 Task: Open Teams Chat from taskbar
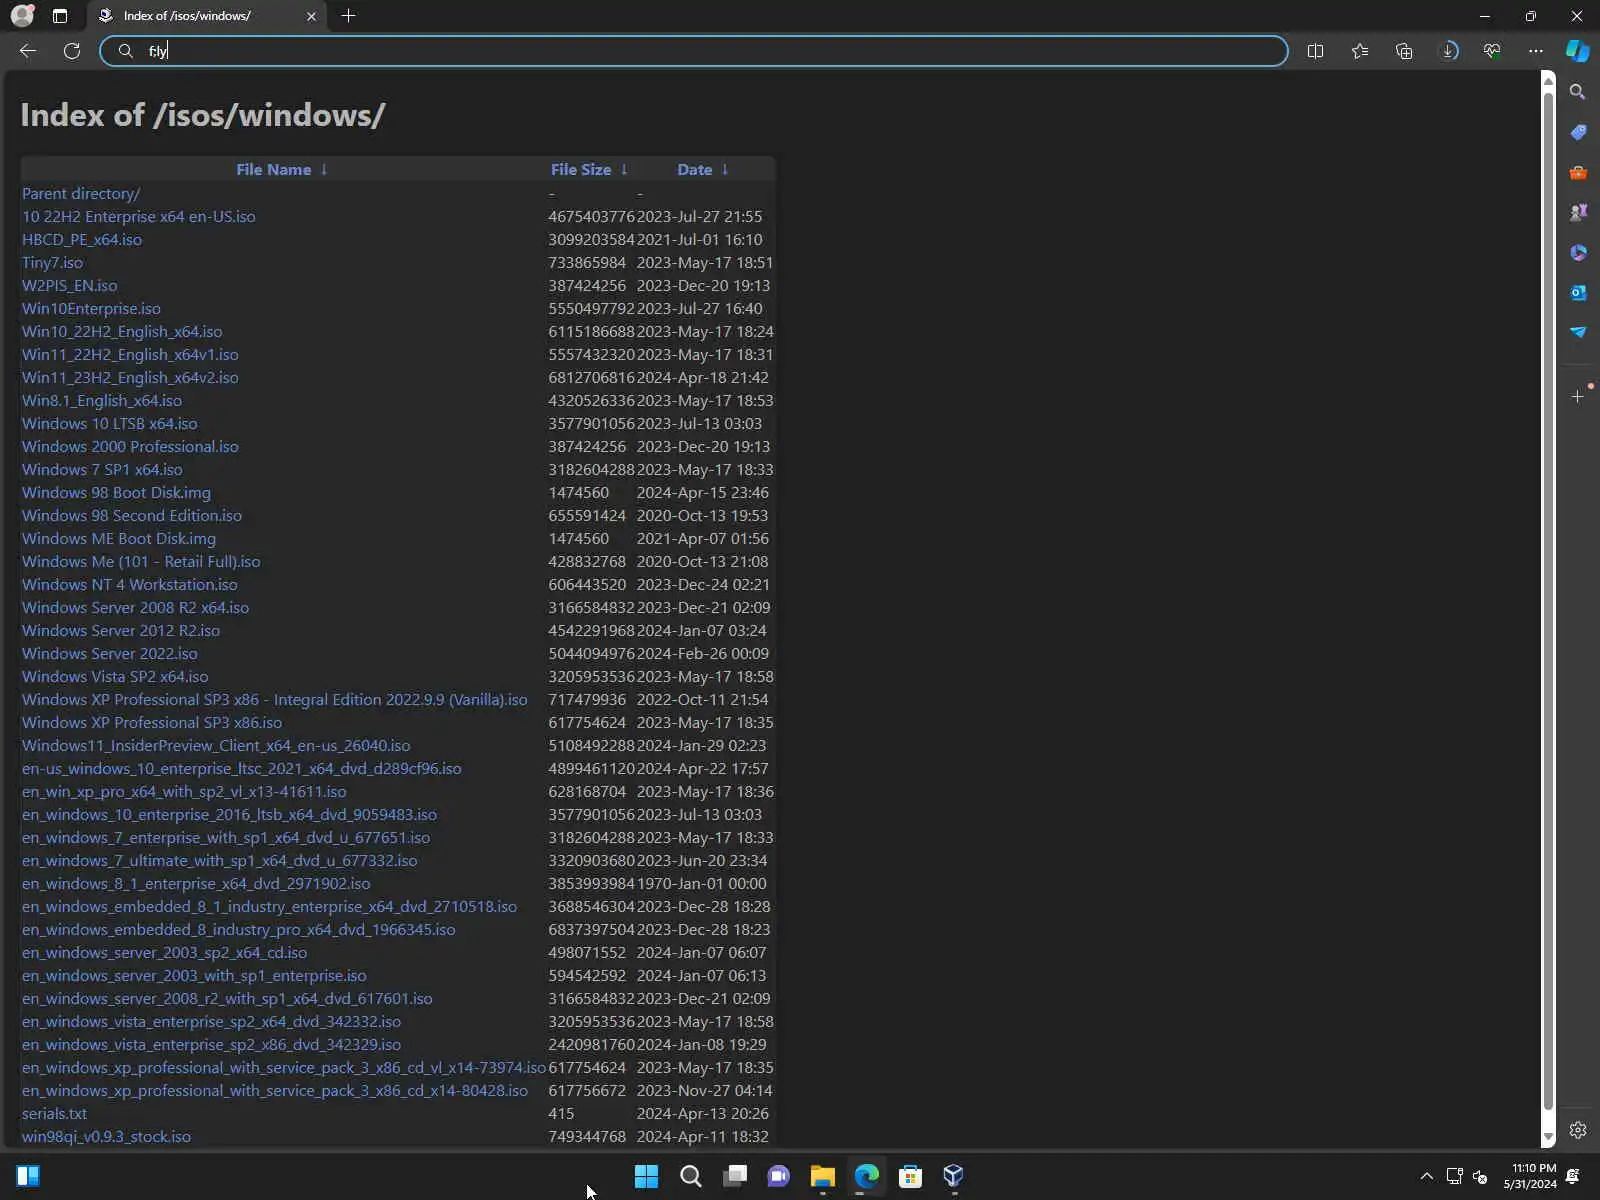point(779,1176)
